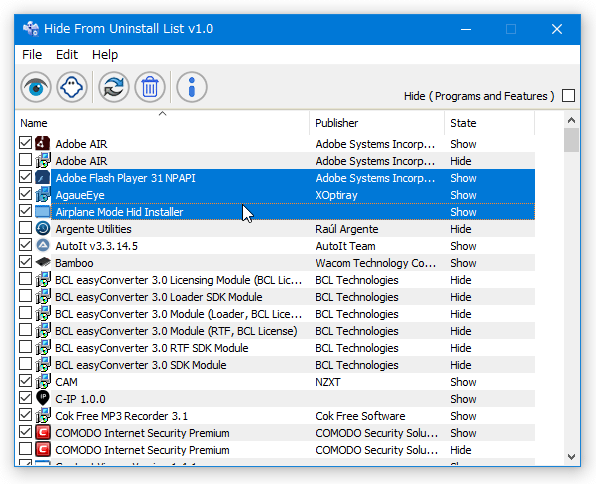Sort by the State column header
The width and height of the screenshot is (596, 484).
[x=490, y=123]
